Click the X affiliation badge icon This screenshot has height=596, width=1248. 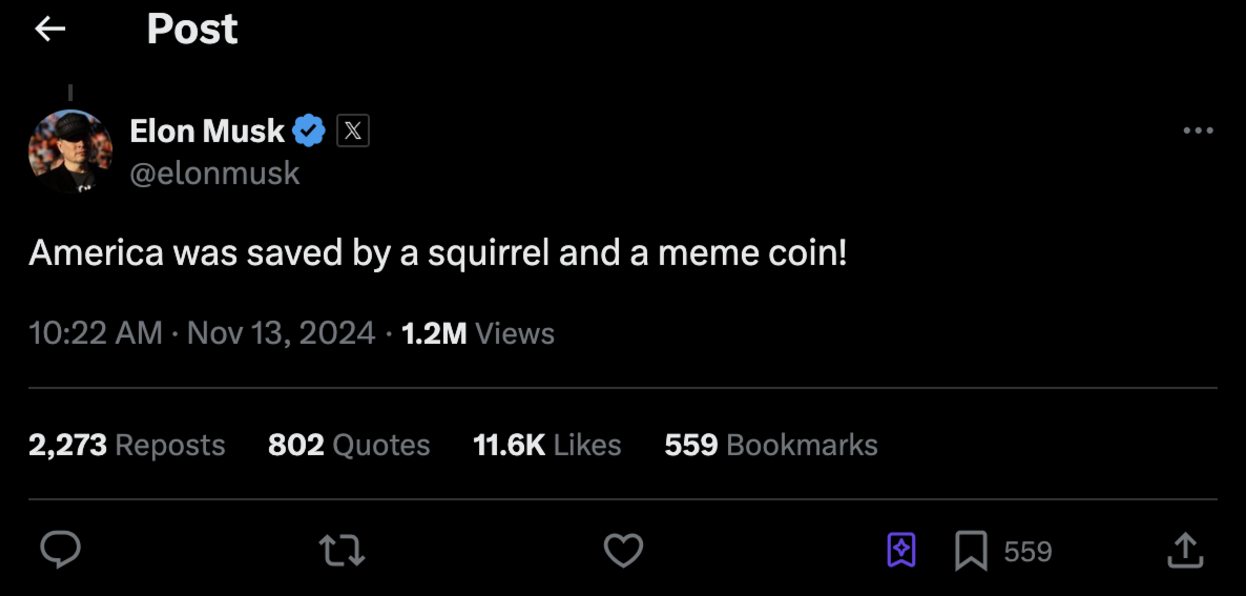[353, 131]
